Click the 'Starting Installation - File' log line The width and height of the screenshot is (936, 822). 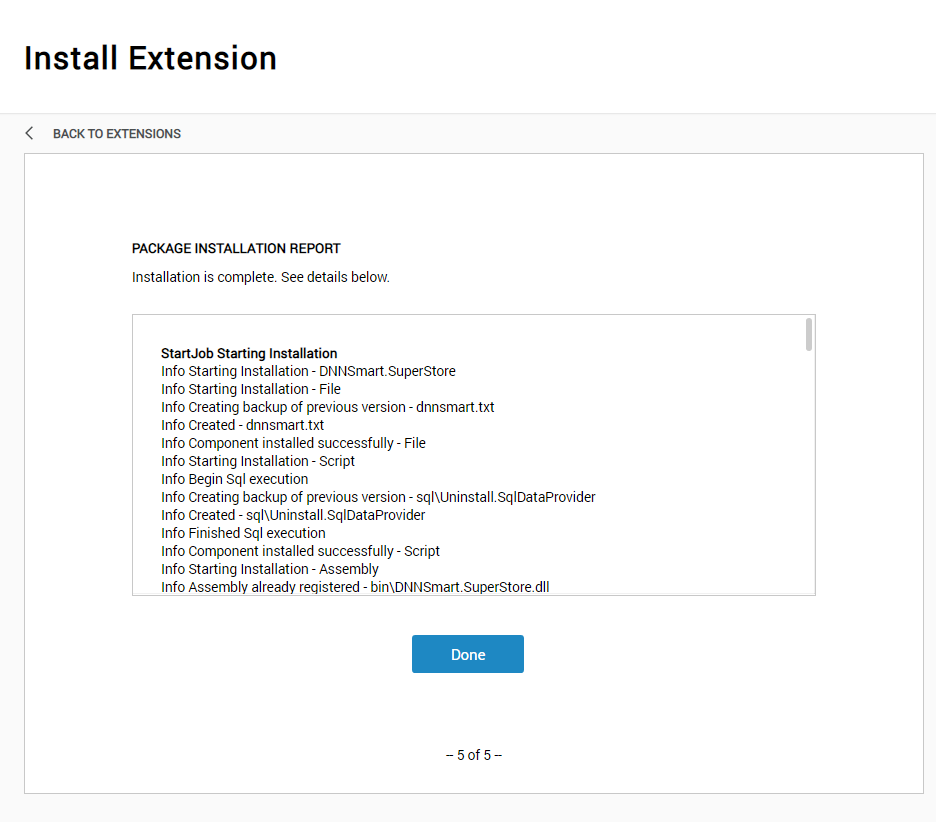tap(251, 389)
